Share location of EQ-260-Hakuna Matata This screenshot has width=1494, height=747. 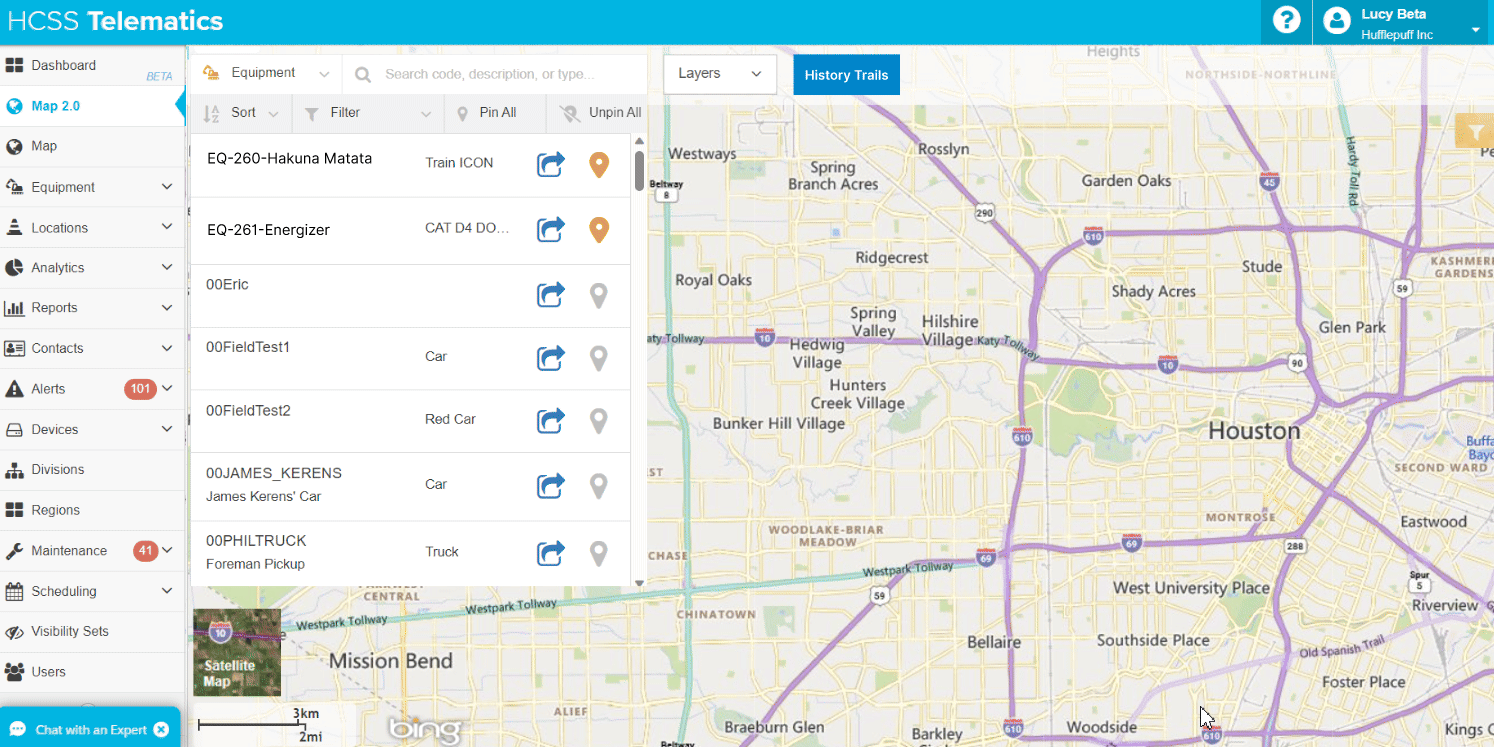point(551,164)
